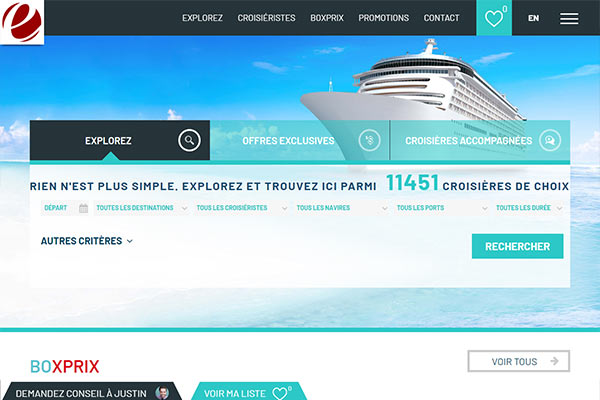
Task: Open the Tous les navires dropdown
Action: pos(342,208)
